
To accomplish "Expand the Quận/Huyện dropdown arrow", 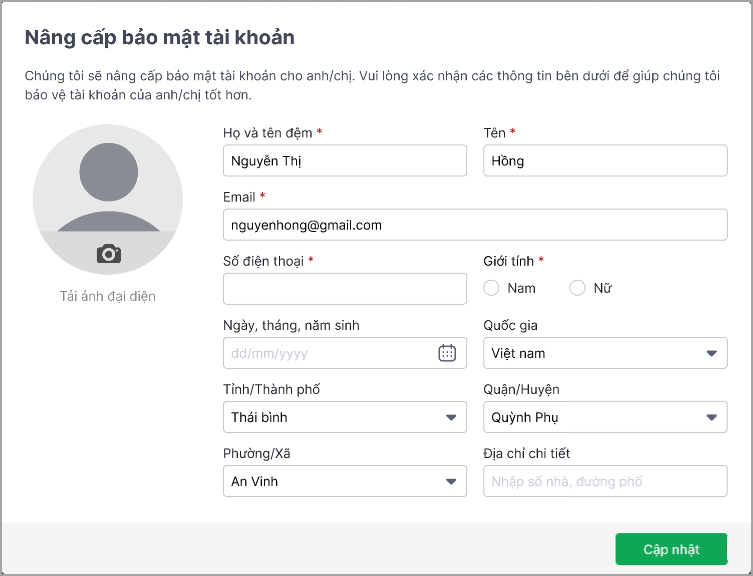I will [711, 417].
